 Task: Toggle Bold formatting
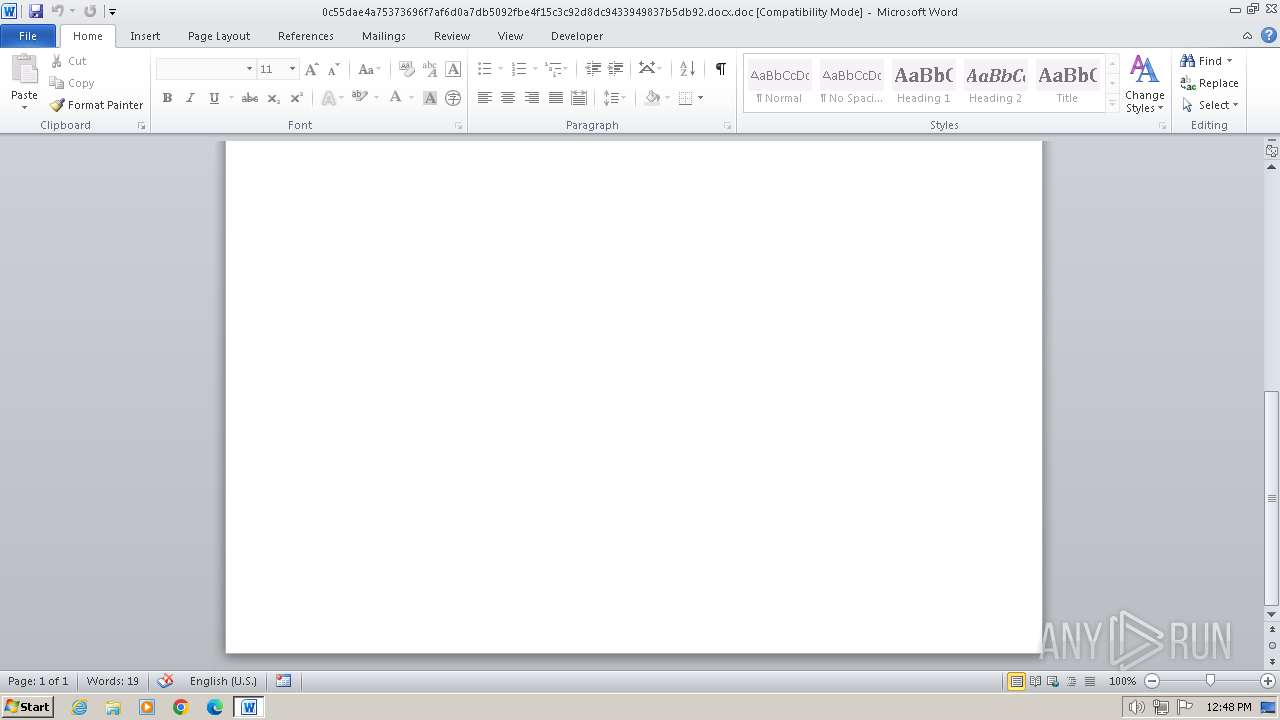pyautogui.click(x=167, y=98)
